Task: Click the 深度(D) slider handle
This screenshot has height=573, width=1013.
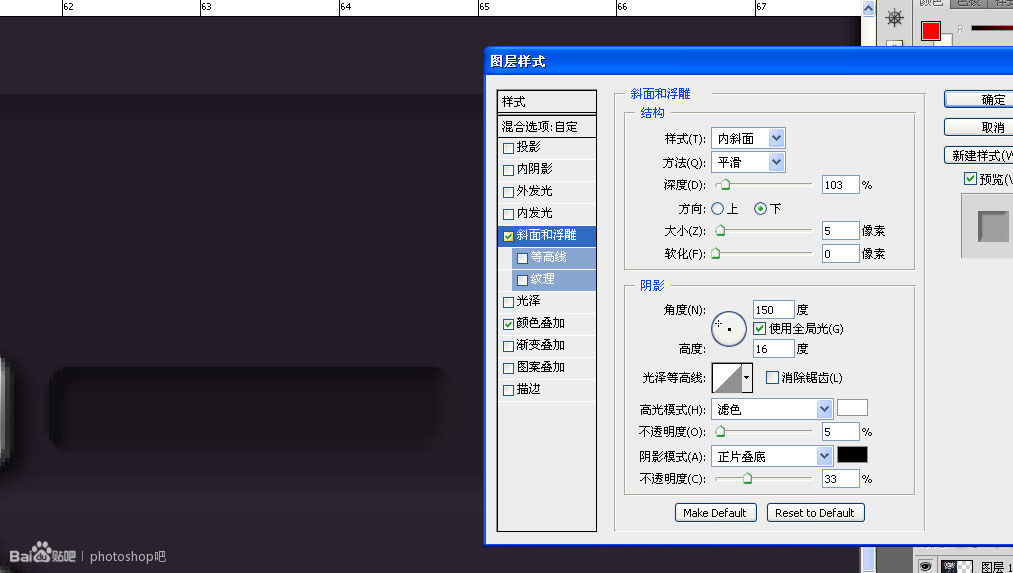Action: pos(725,185)
